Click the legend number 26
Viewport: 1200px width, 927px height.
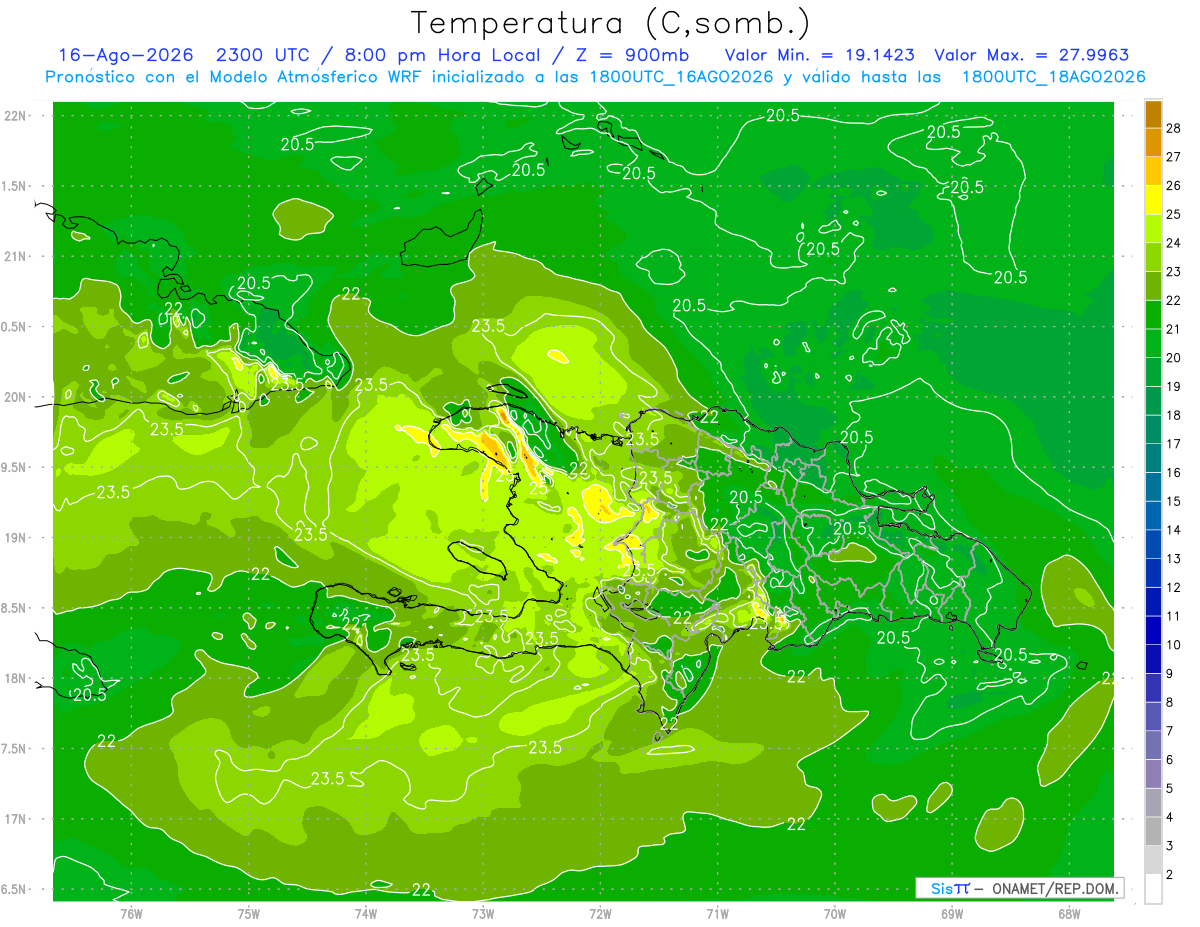point(1174,186)
